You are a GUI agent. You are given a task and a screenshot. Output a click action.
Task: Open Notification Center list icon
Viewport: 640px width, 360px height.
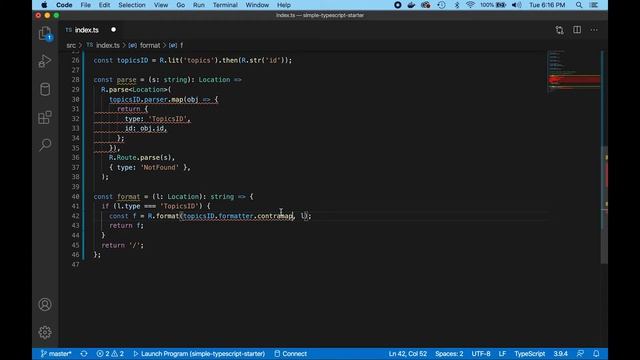coord(594,5)
